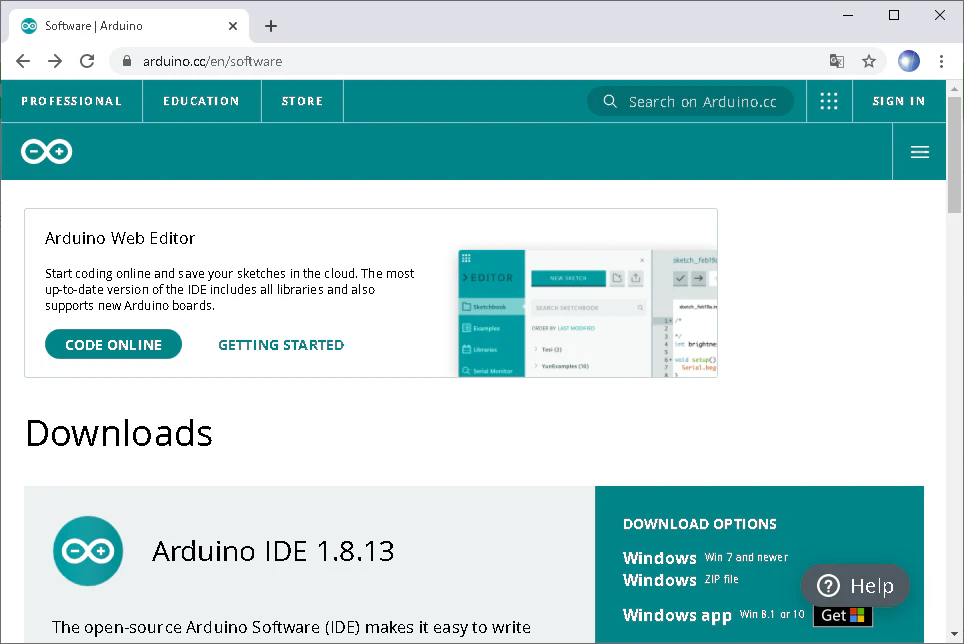Click the Download Options heading
Image resolution: width=964 pixels, height=644 pixels.
click(700, 524)
